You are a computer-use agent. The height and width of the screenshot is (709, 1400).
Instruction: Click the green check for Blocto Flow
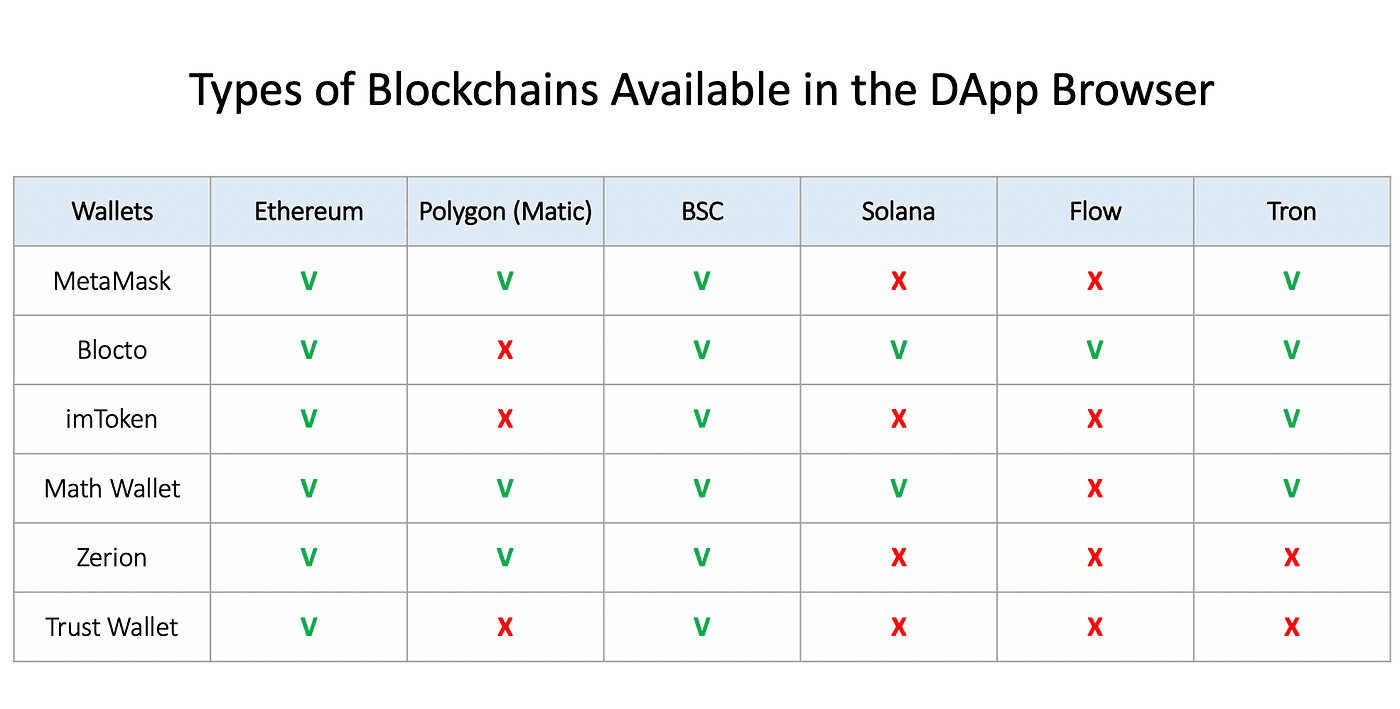tap(1095, 351)
